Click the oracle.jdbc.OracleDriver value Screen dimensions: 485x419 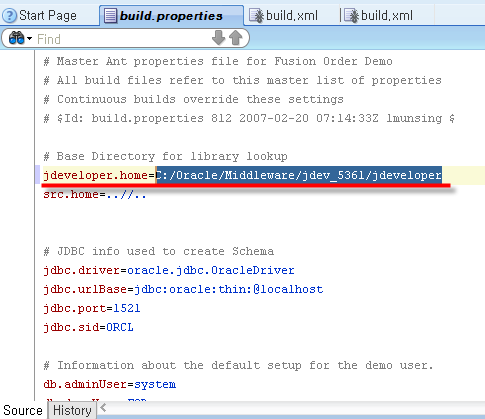click(211, 270)
